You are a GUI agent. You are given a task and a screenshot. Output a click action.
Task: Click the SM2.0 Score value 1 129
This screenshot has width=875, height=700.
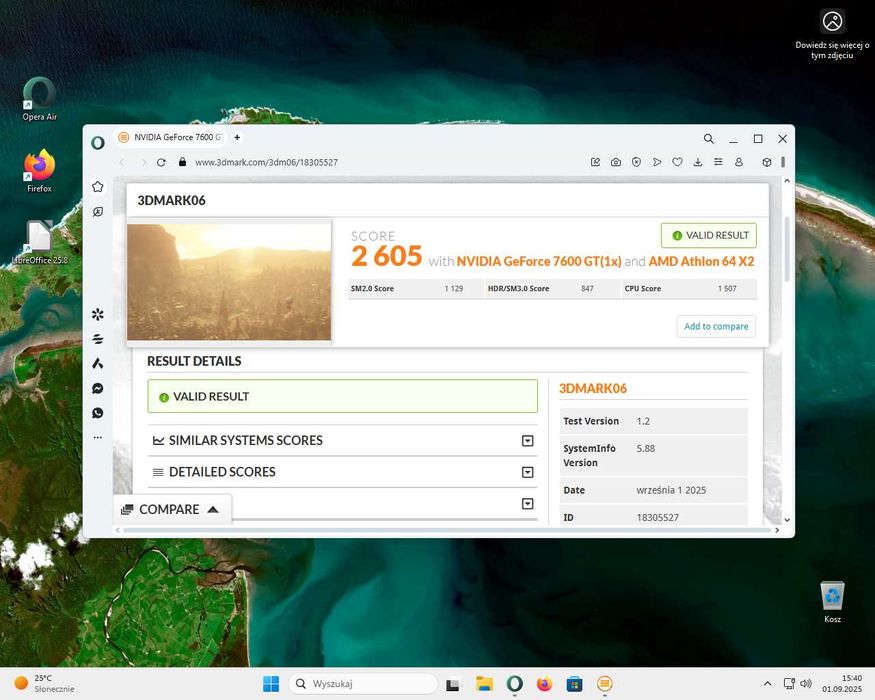(454, 289)
